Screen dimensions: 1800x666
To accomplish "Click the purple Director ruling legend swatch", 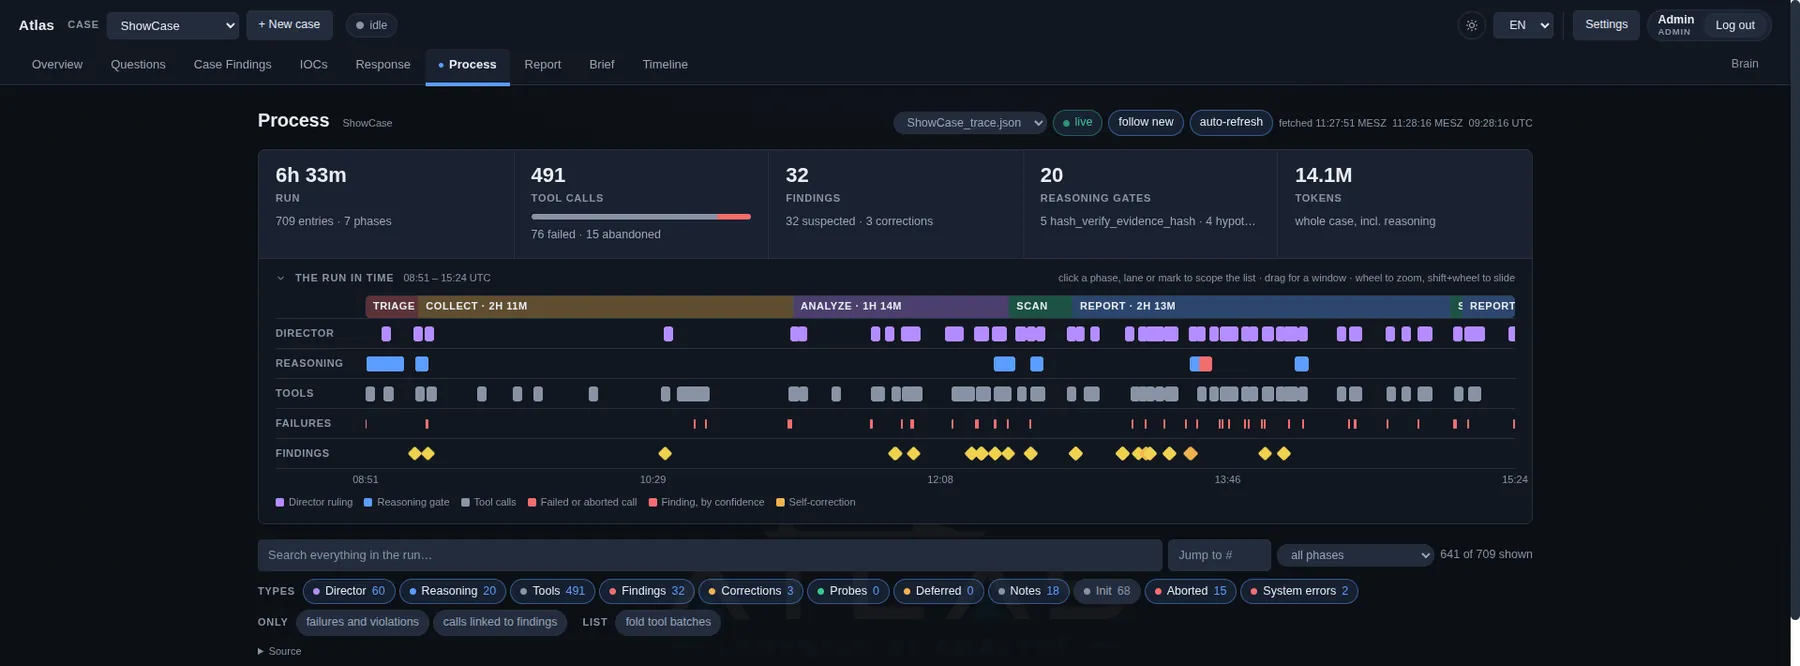I will click(280, 502).
